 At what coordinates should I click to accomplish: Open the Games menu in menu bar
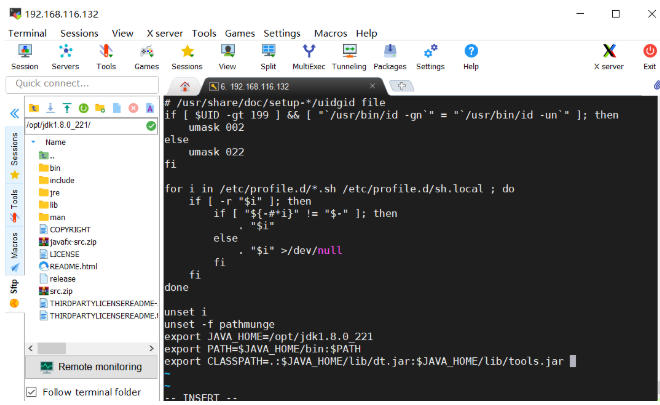(240, 33)
